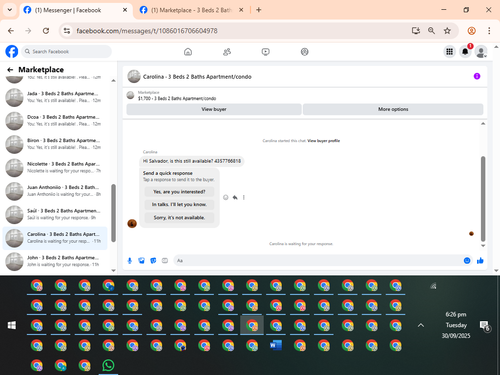Send quick response 'Yes, are you interested?'

[x=179, y=192]
